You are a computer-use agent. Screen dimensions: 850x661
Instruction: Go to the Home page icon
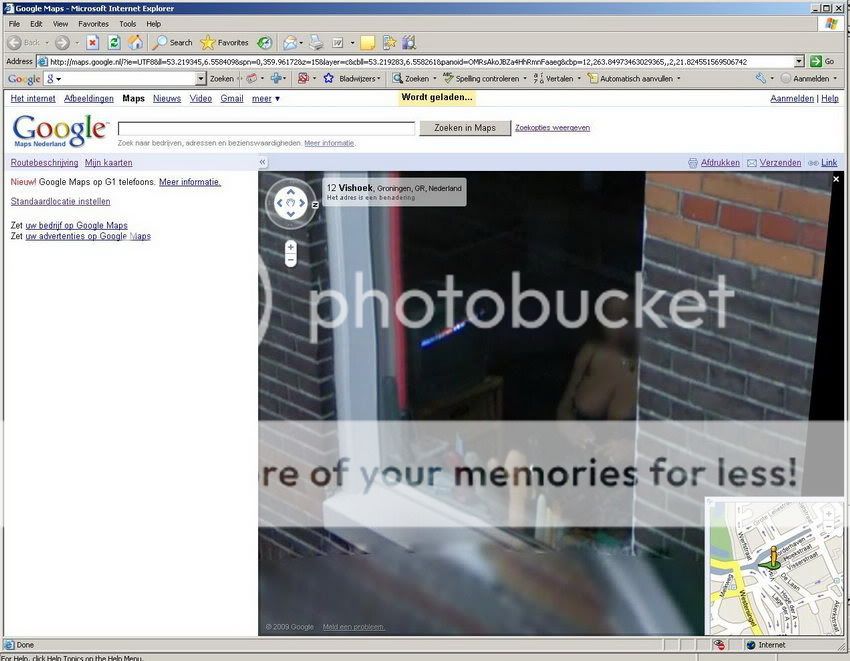point(136,42)
